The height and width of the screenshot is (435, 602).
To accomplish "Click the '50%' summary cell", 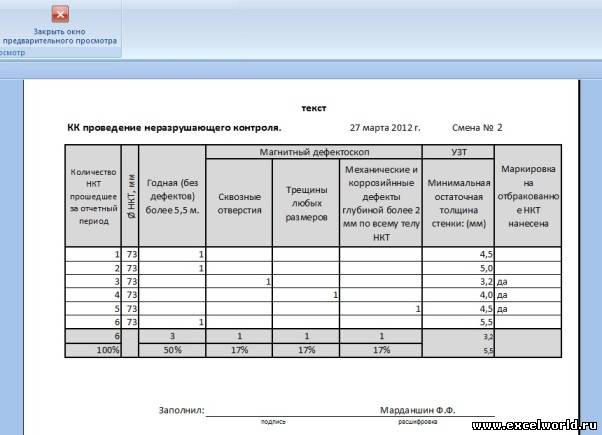I will [x=172, y=350].
